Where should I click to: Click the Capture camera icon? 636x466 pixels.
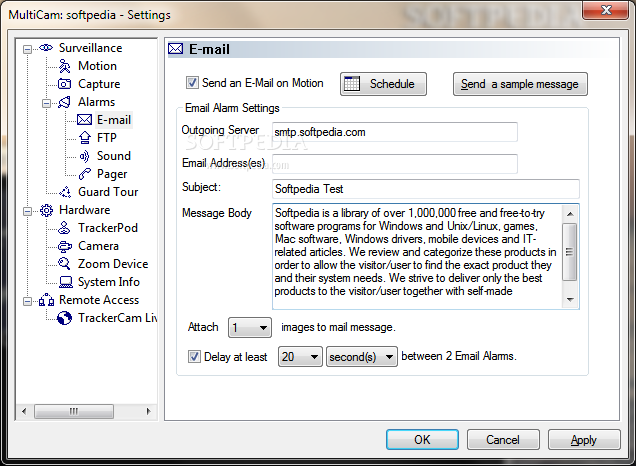coord(64,84)
